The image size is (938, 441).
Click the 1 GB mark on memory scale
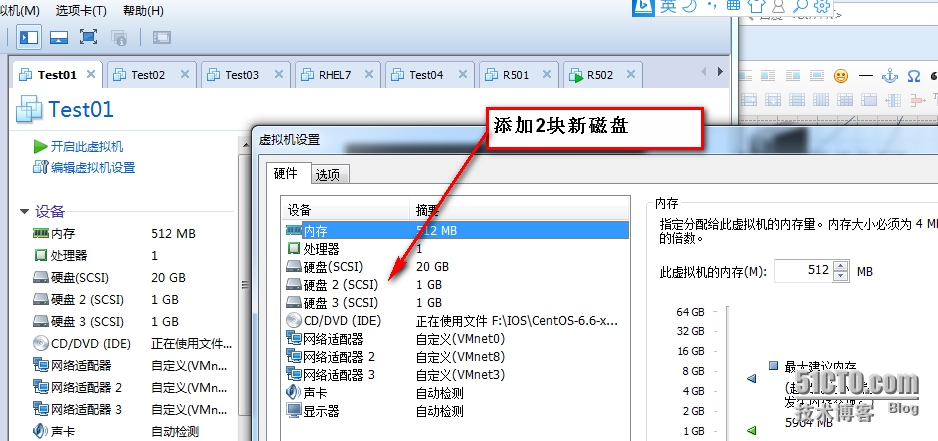[x=693, y=431]
